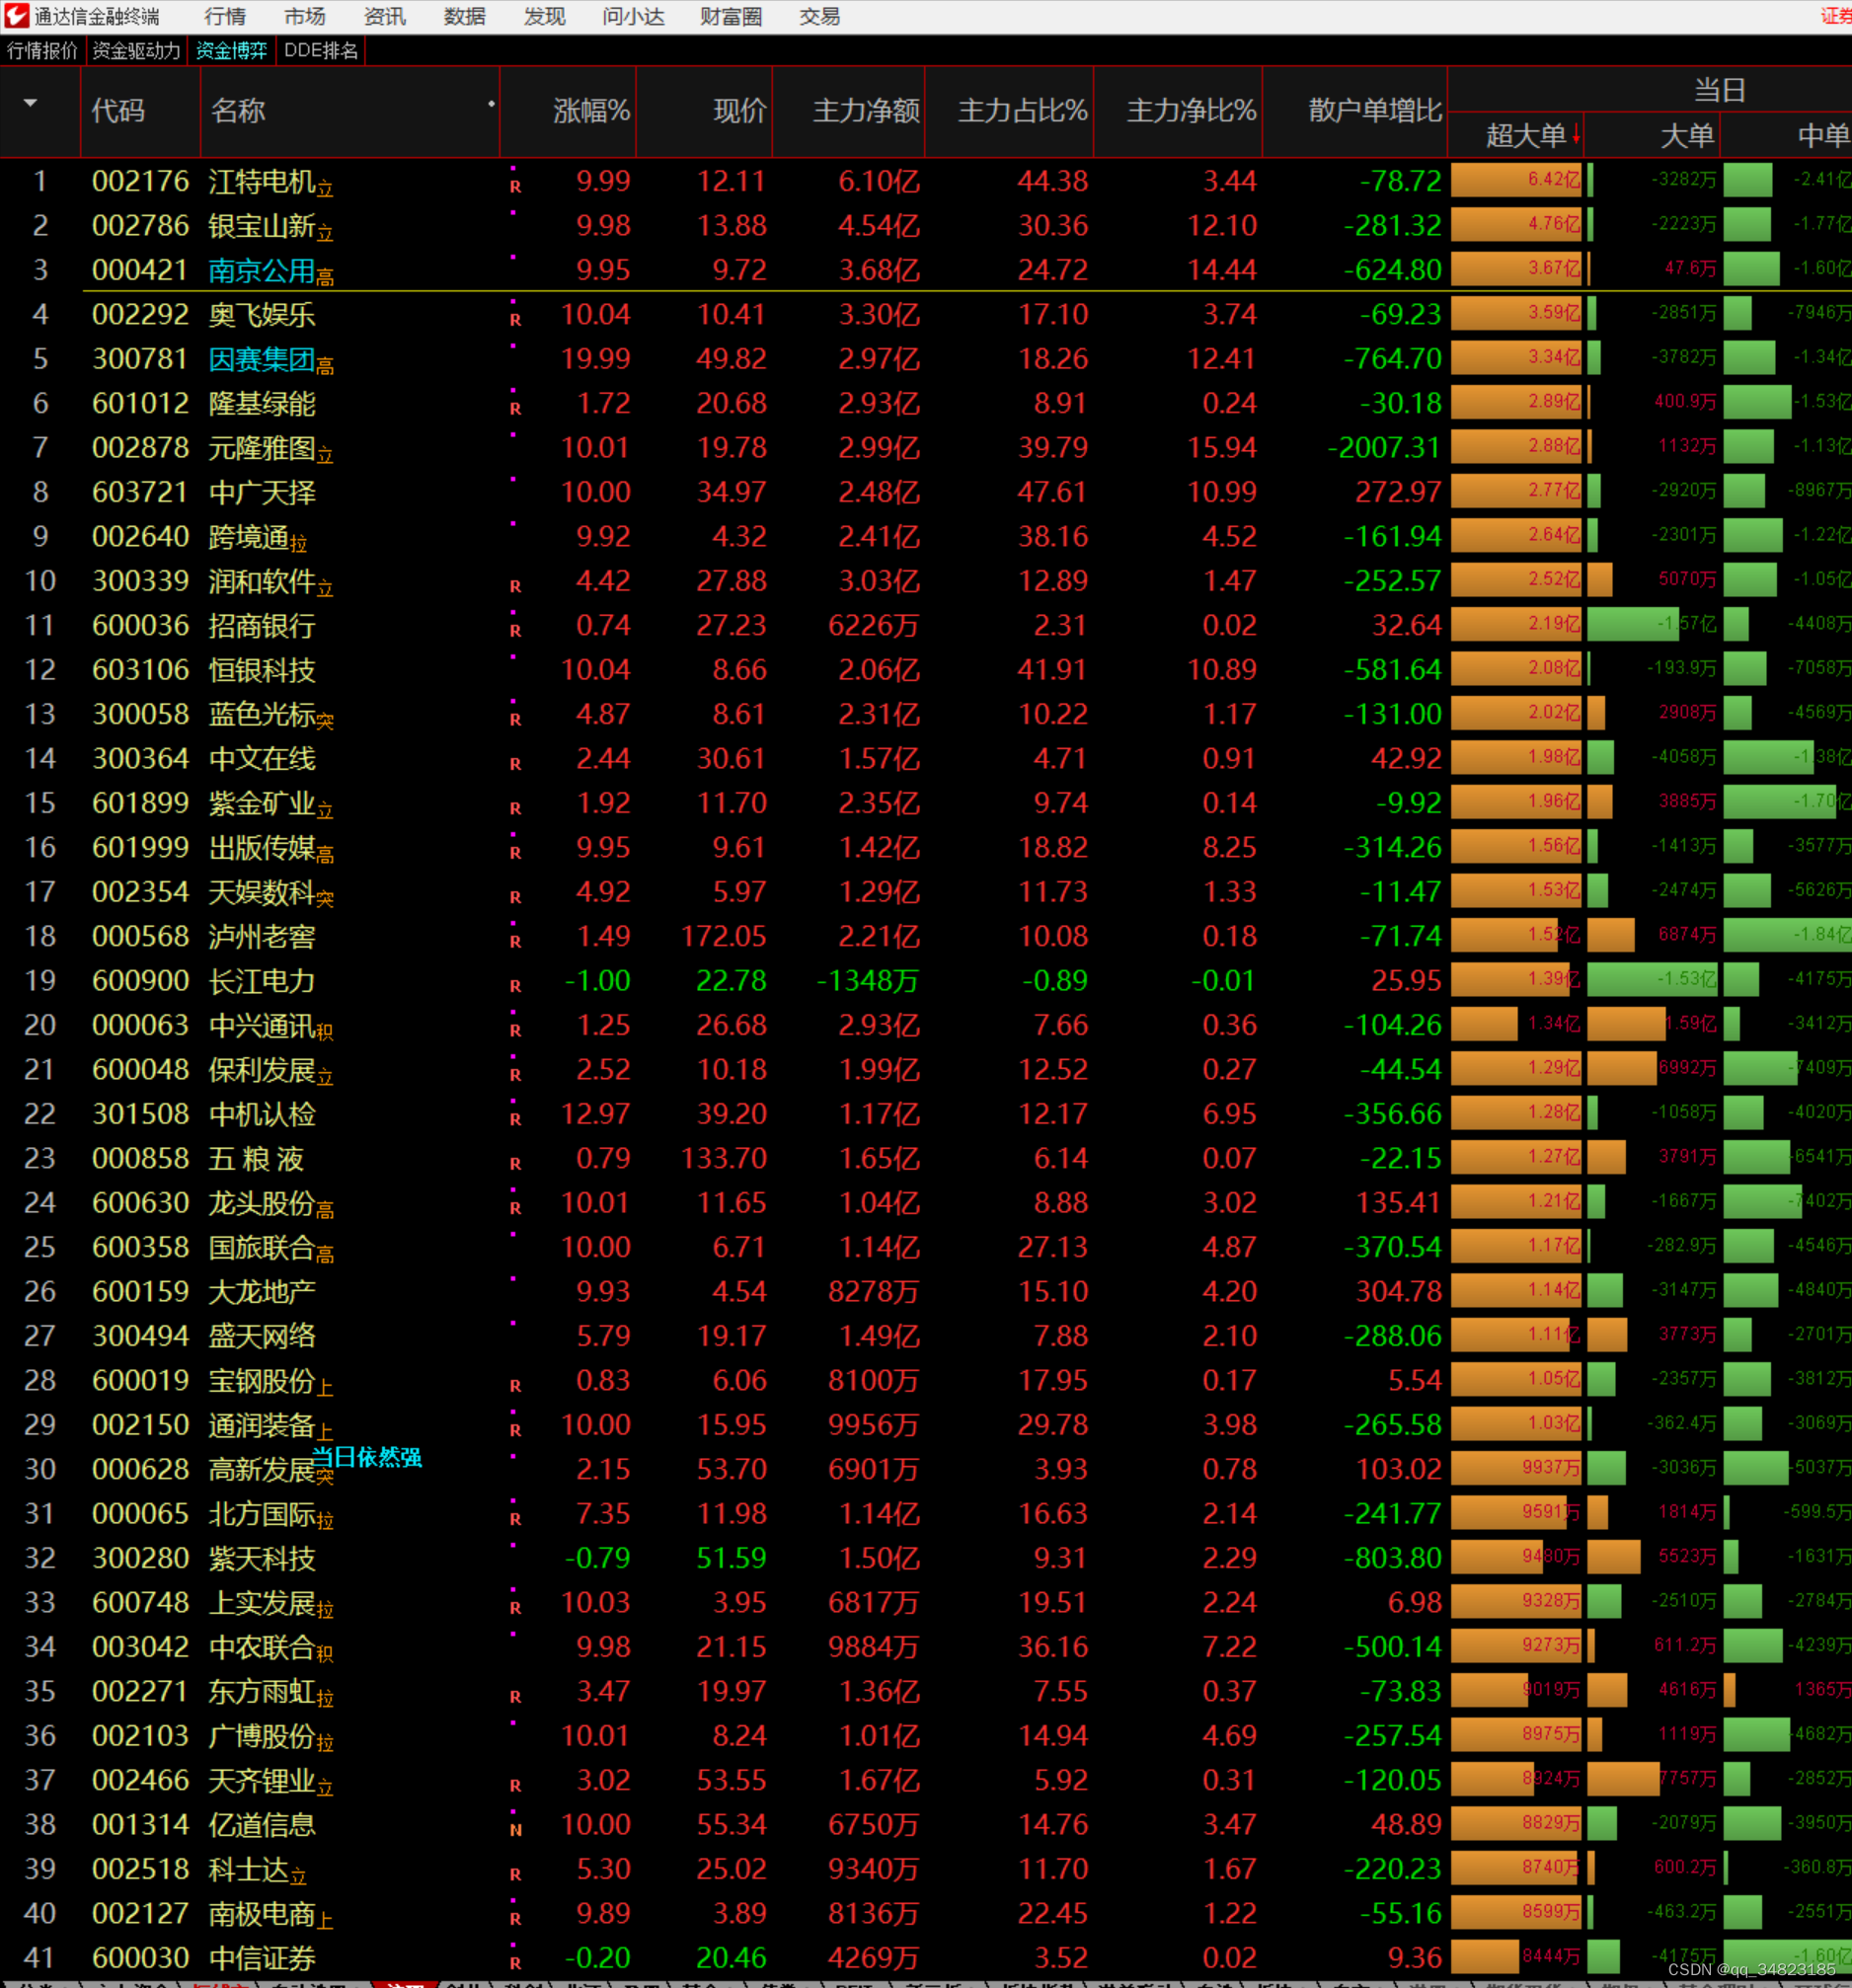1852x1988 pixels.
Task: Sort by 现价 column header
Action: [739, 111]
